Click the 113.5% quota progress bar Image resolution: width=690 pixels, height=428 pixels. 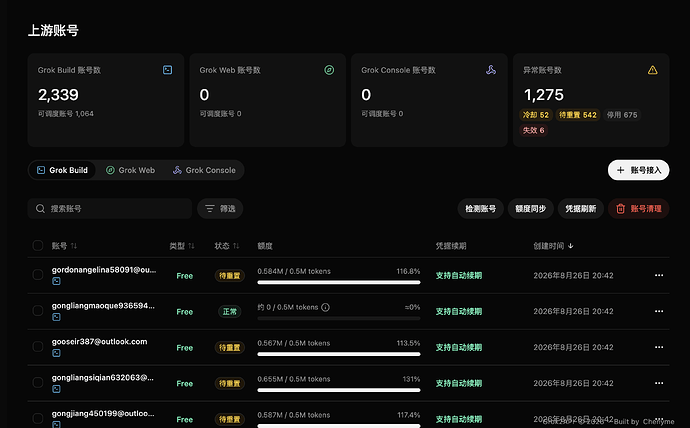point(339,354)
